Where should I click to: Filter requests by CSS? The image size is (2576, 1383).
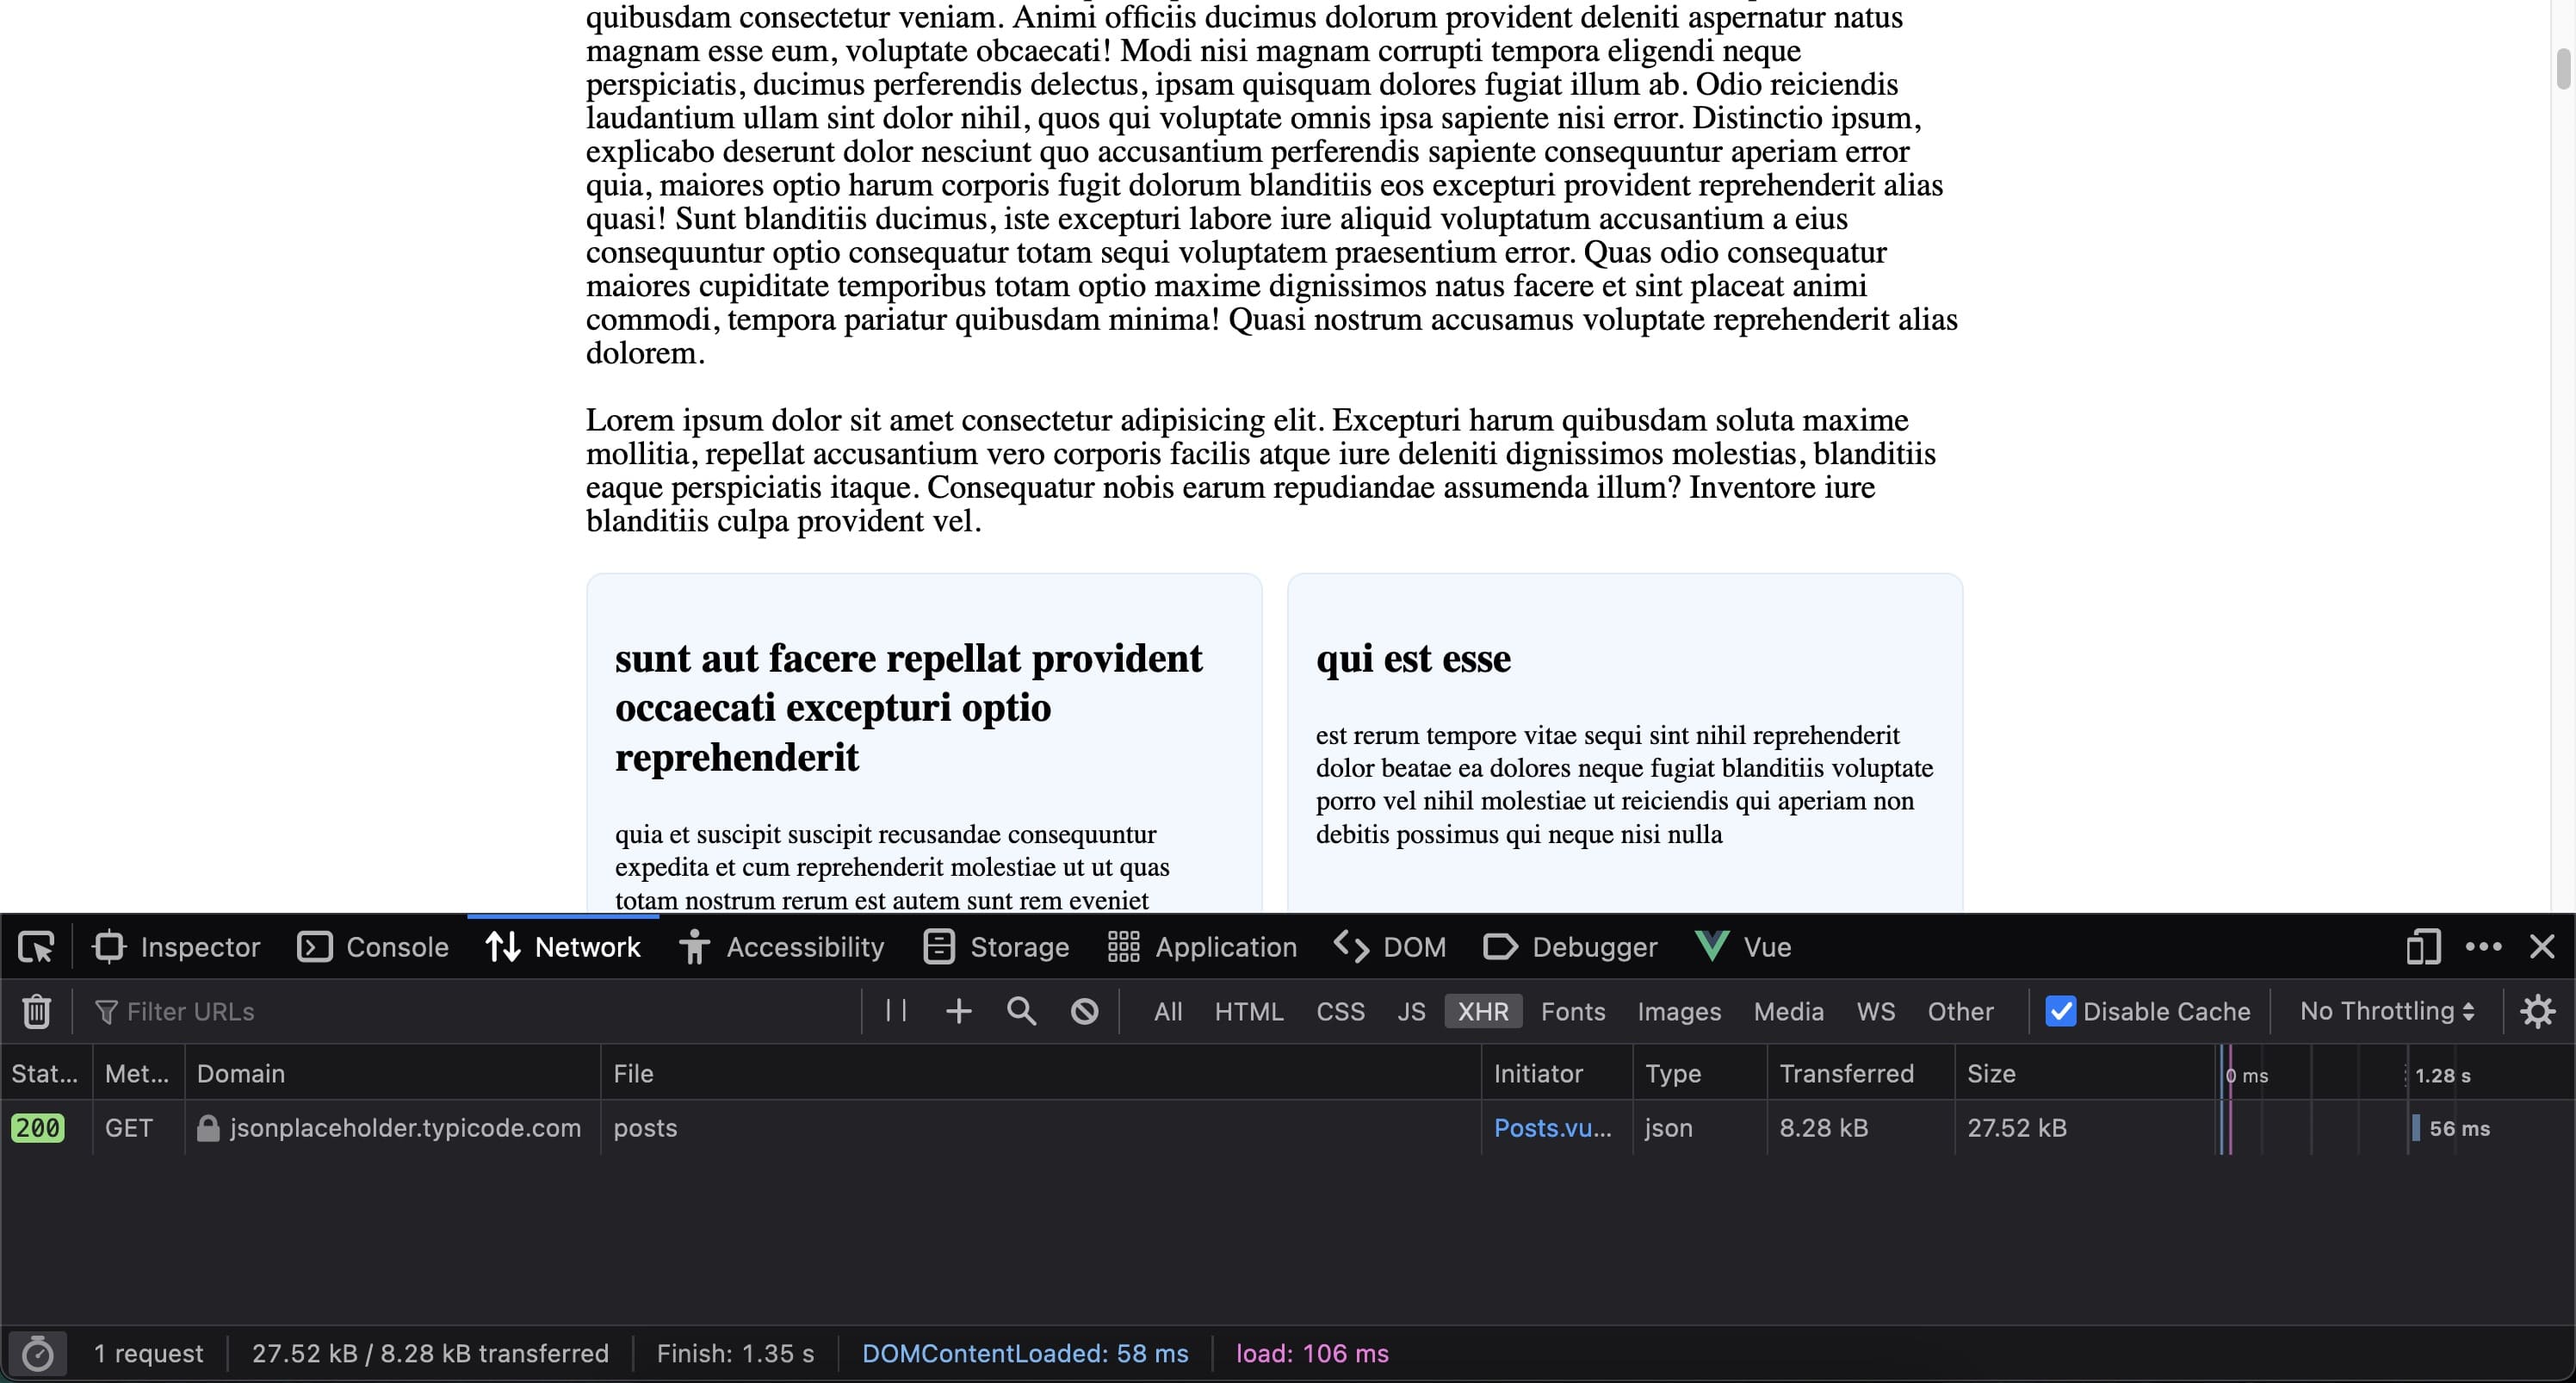click(1340, 1011)
